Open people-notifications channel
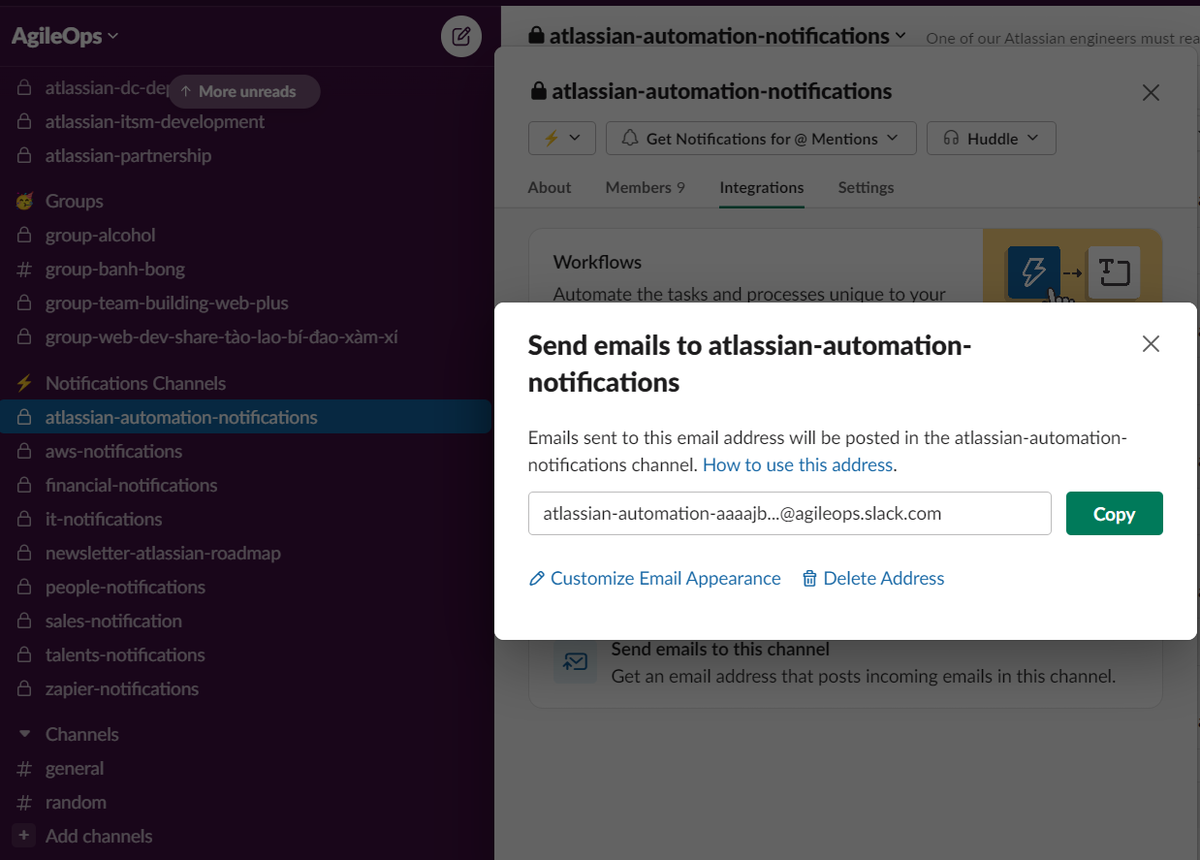 (x=245, y=587)
